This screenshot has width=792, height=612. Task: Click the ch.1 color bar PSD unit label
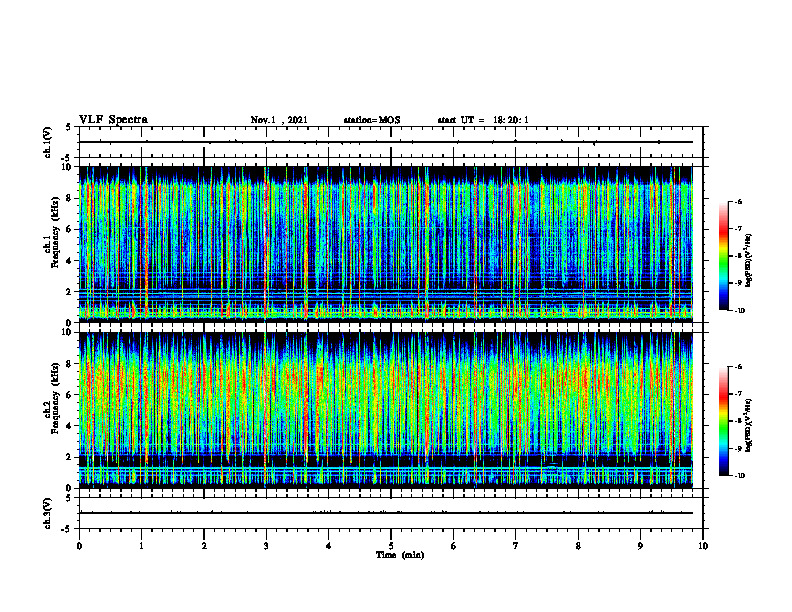pos(748,260)
